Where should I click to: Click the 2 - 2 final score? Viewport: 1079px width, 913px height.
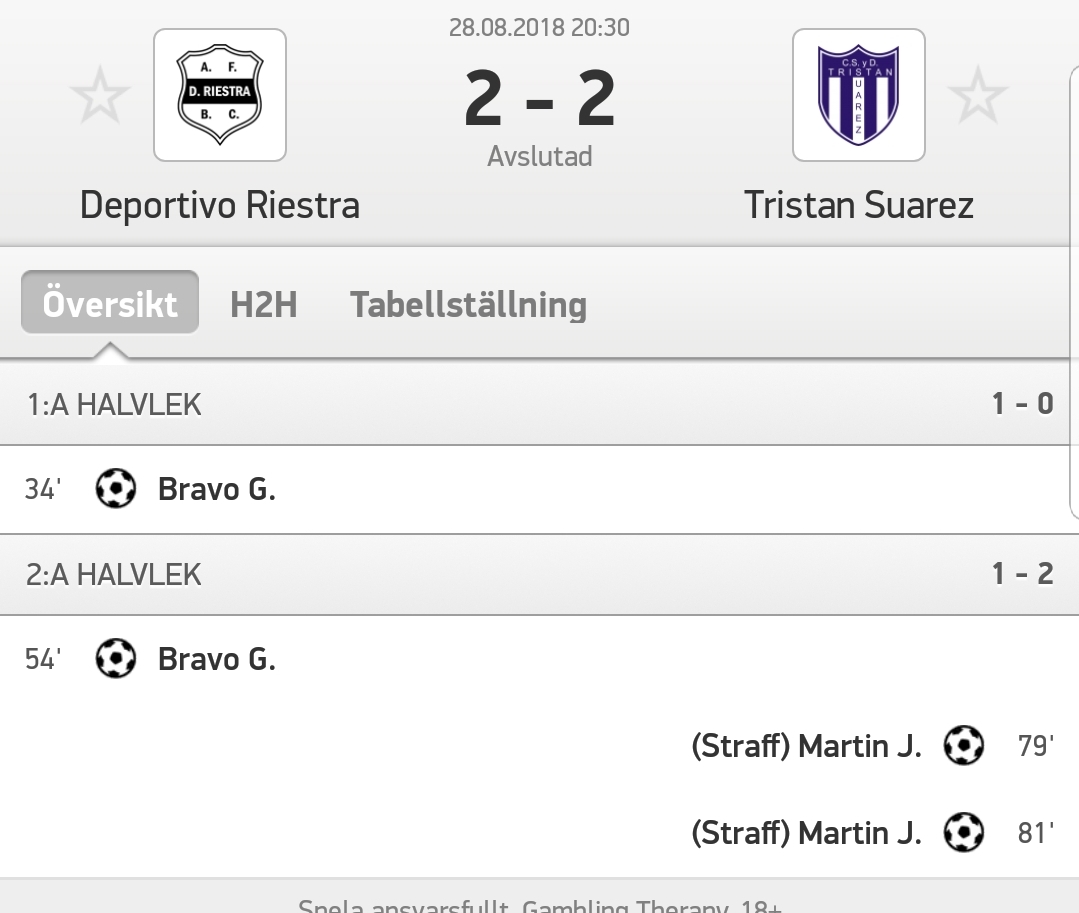click(x=540, y=100)
